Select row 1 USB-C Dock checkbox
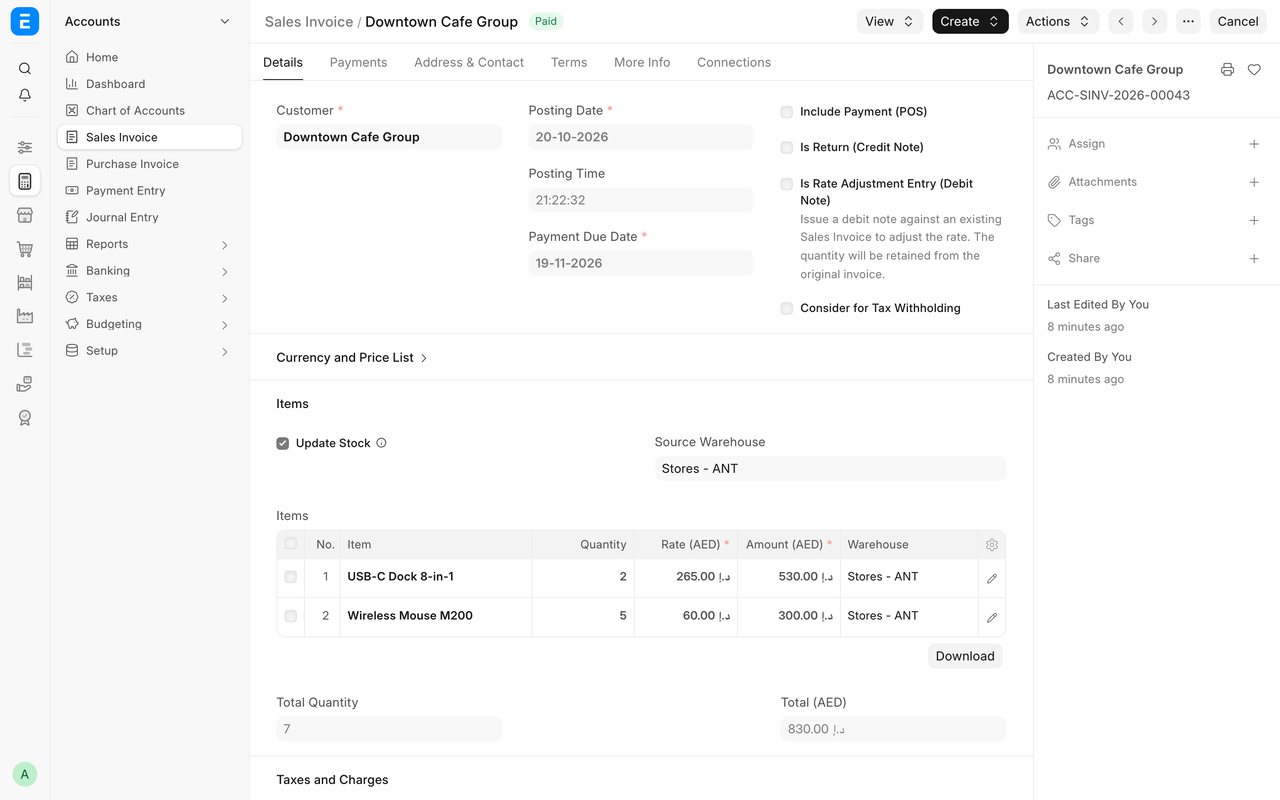Viewport: 1280px width, 800px height. click(291, 577)
